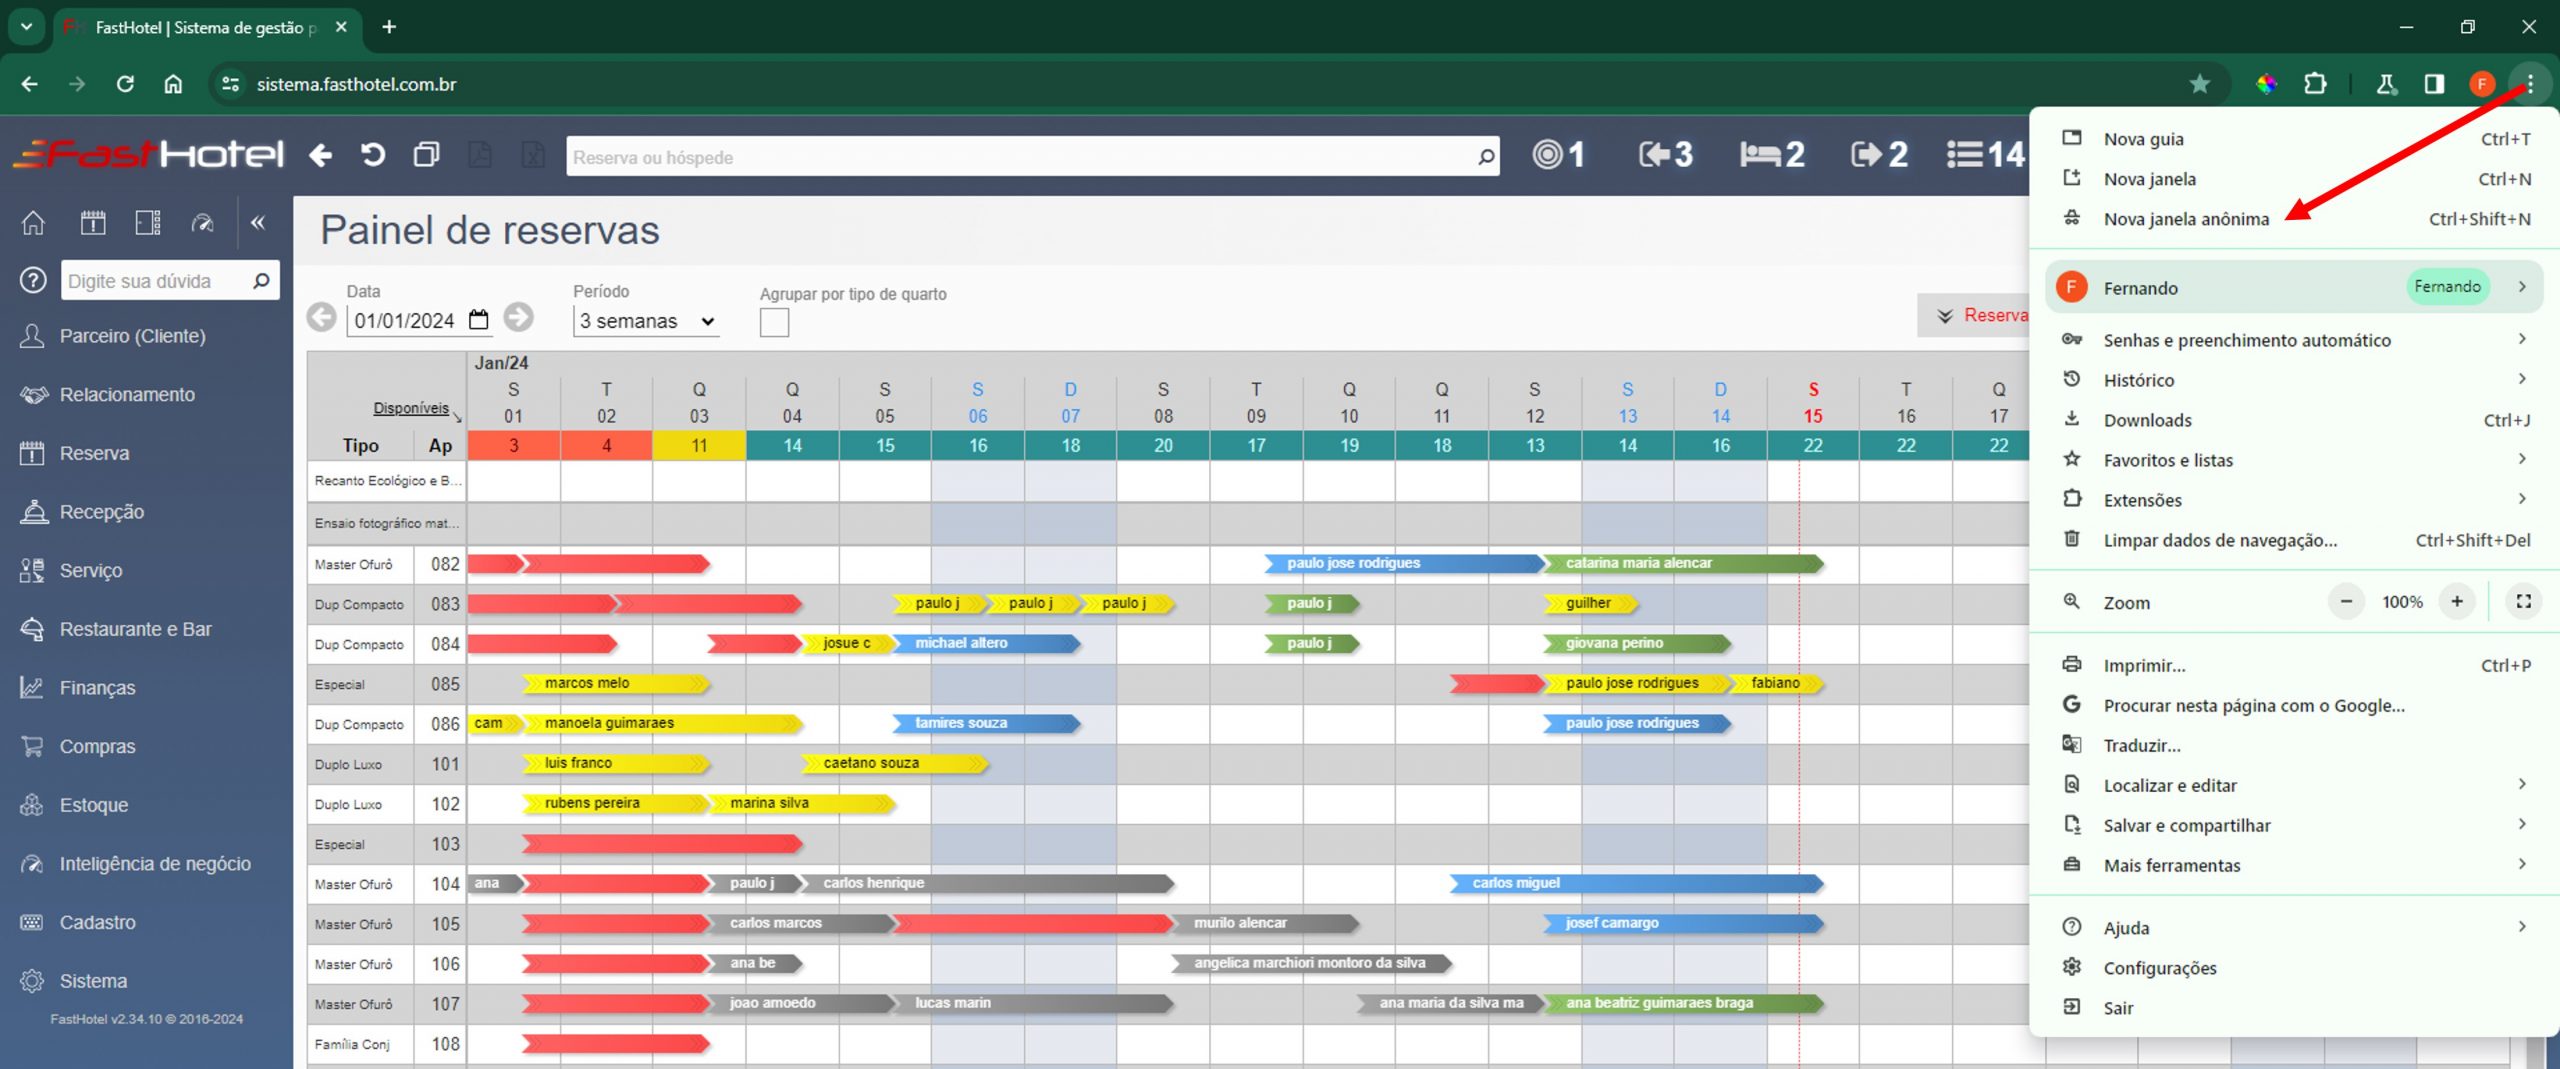The height and width of the screenshot is (1069, 2560).
Task: Click the check-out counter icon showing 2
Action: tap(1878, 154)
